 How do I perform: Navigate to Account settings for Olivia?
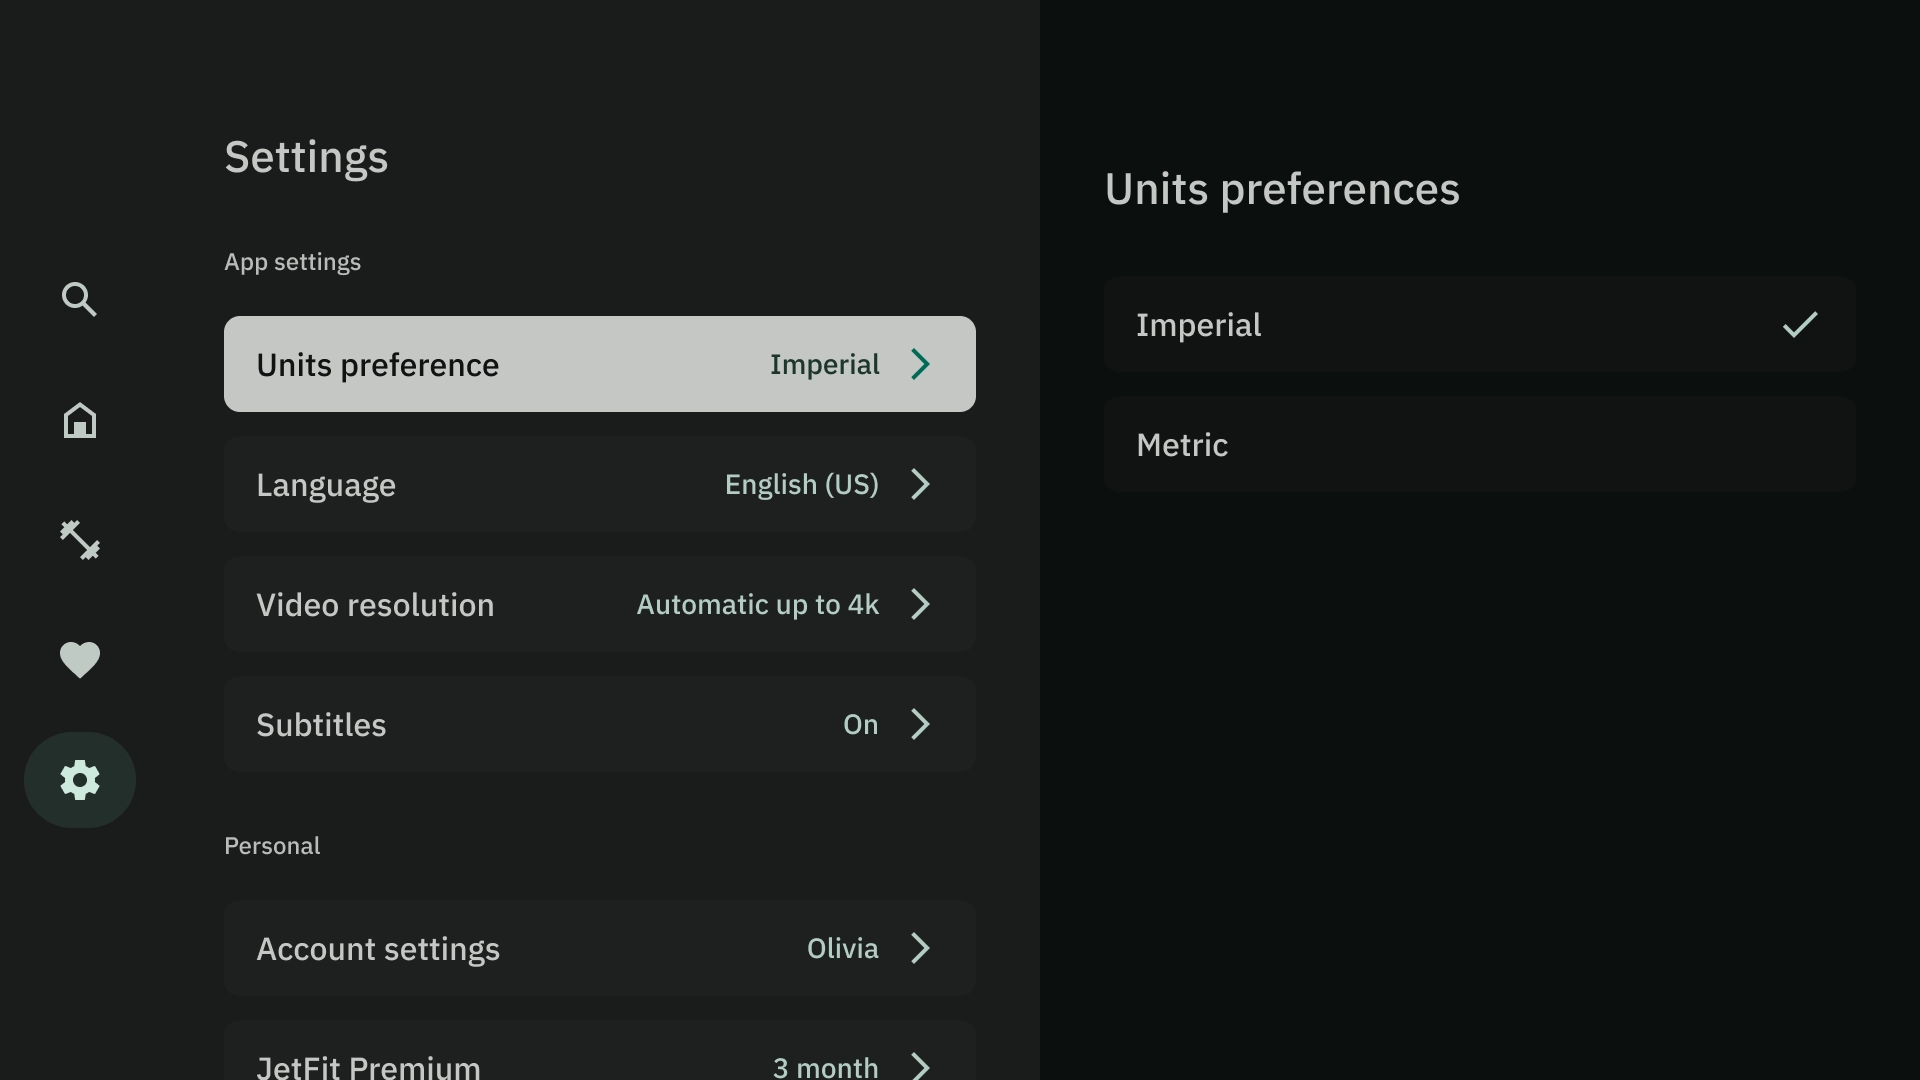(x=599, y=948)
